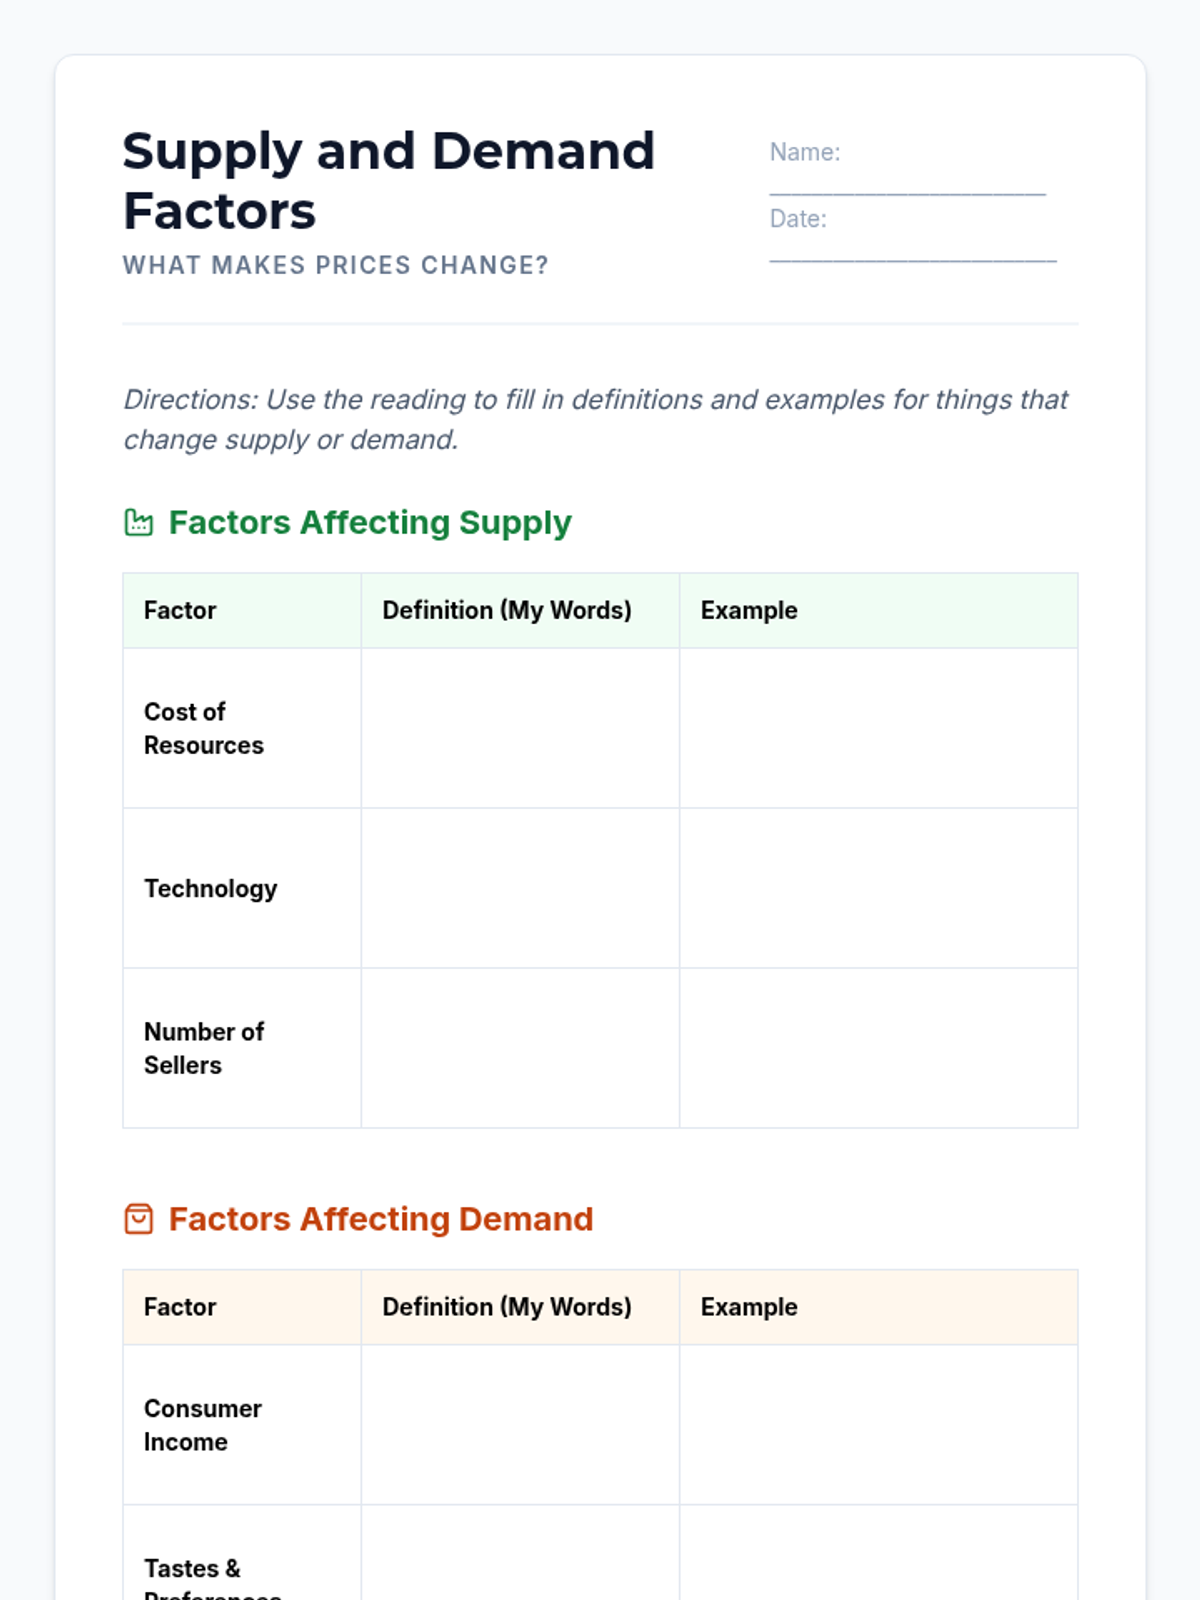Click the Supply and Demand Factors title
Viewport: 1200px width, 1600px height.
coord(388,181)
